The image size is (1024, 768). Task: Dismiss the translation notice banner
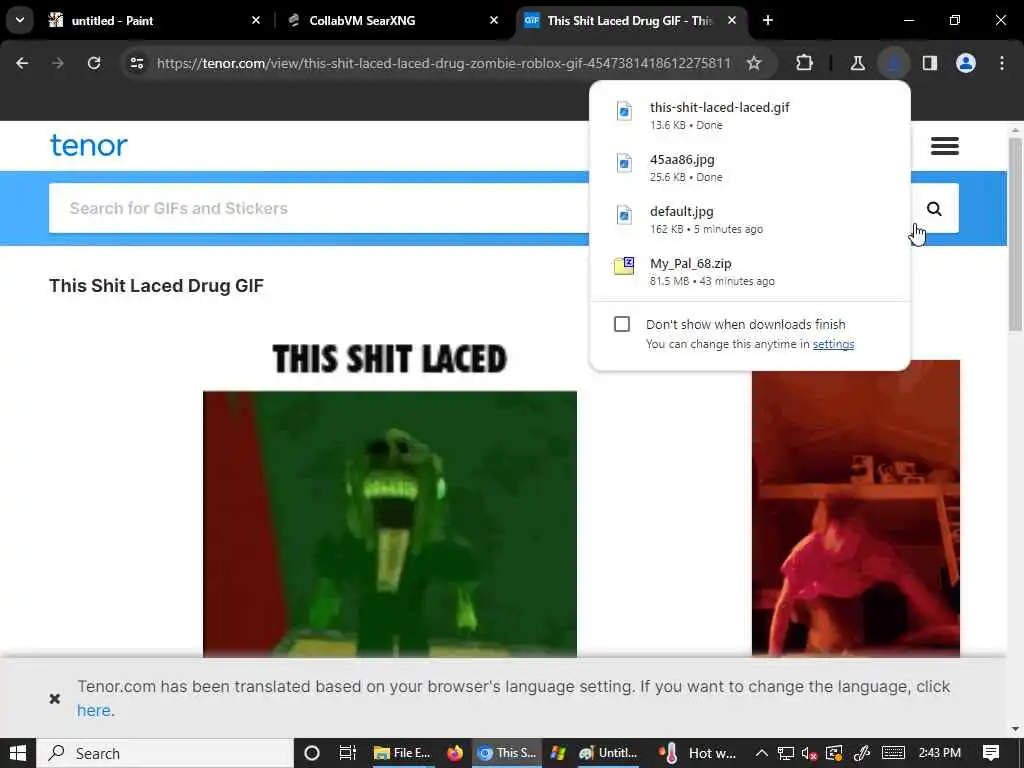tap(55, 699)
